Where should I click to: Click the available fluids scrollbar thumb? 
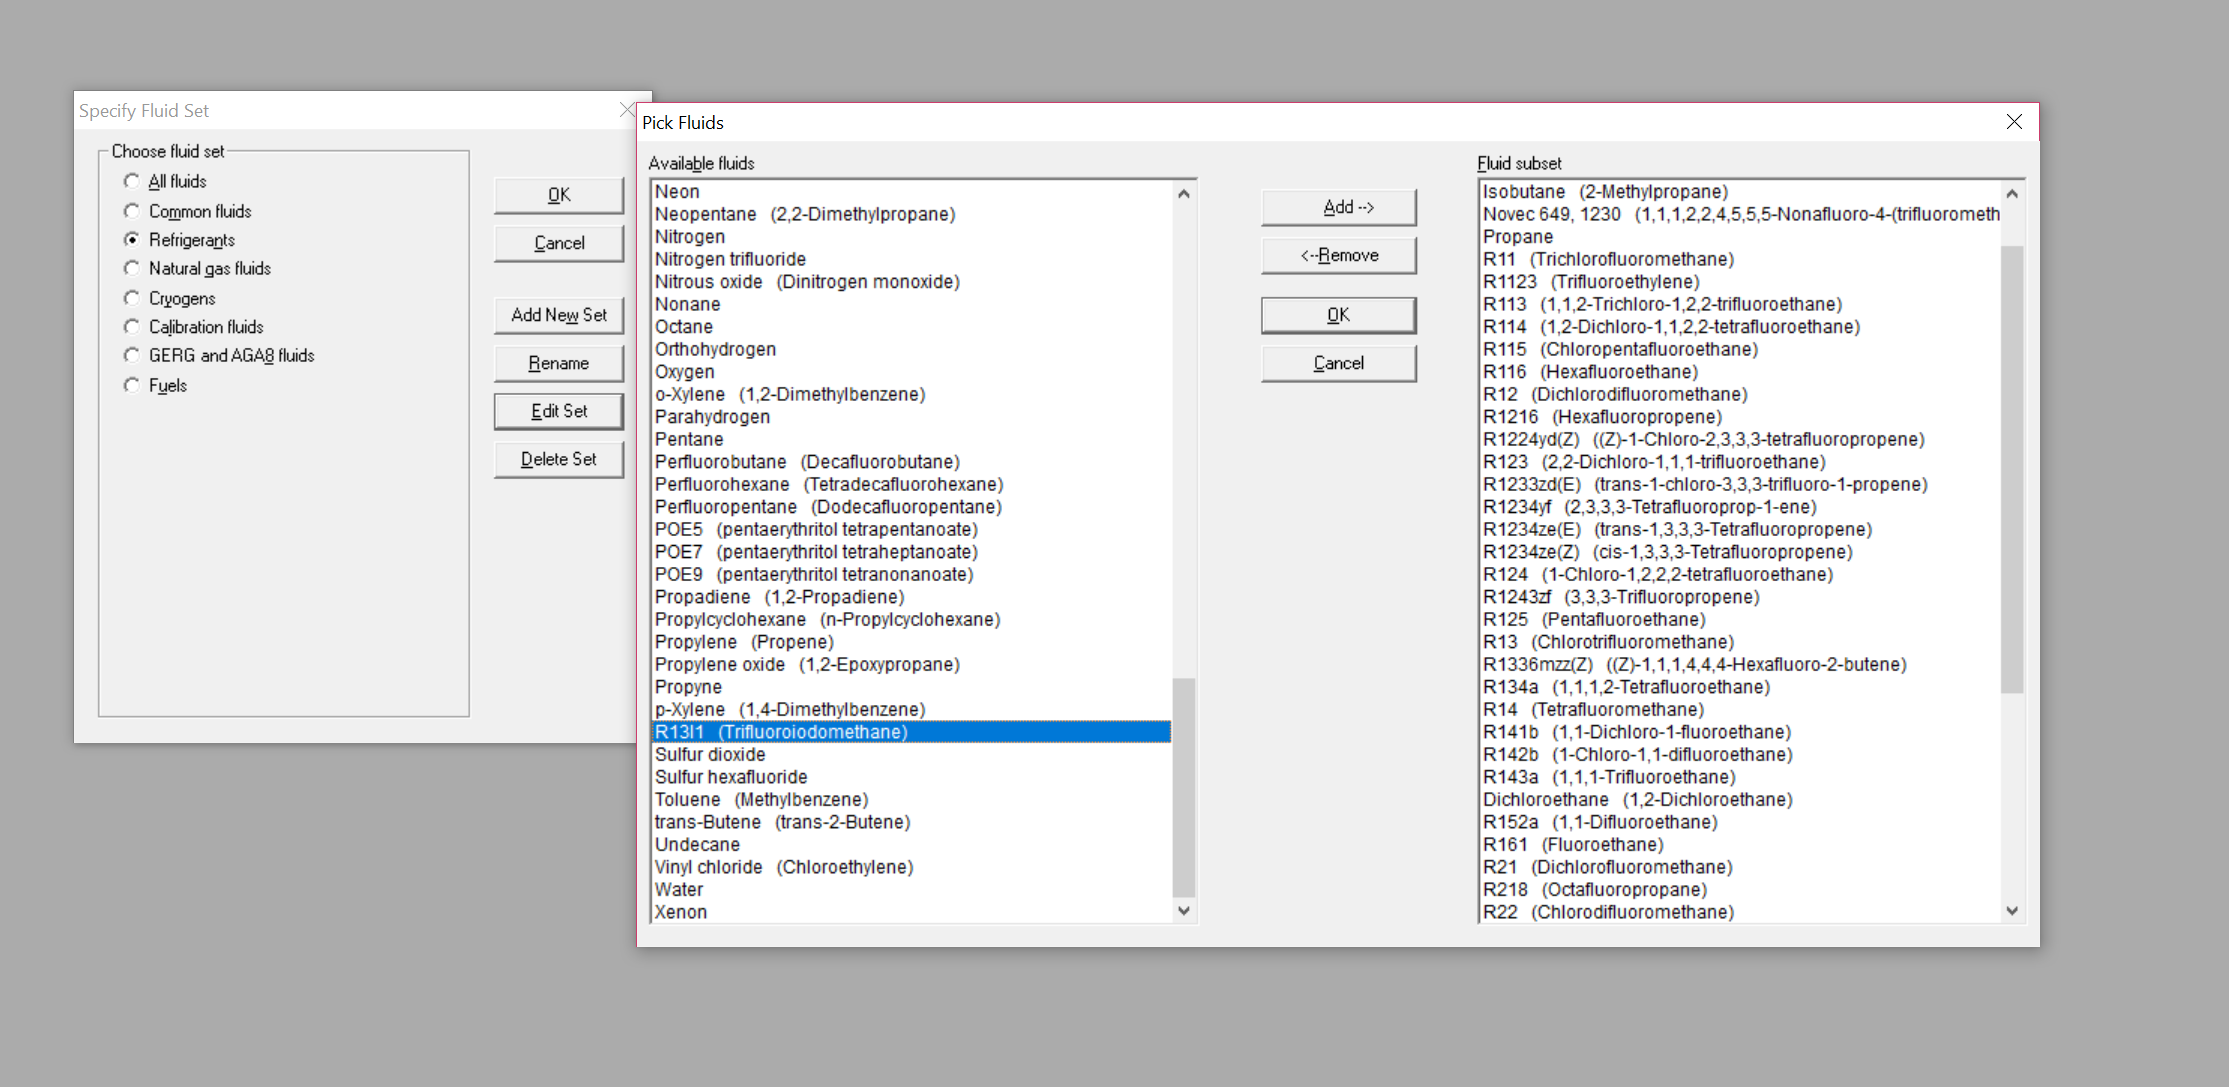click(x=1183, y=787)
